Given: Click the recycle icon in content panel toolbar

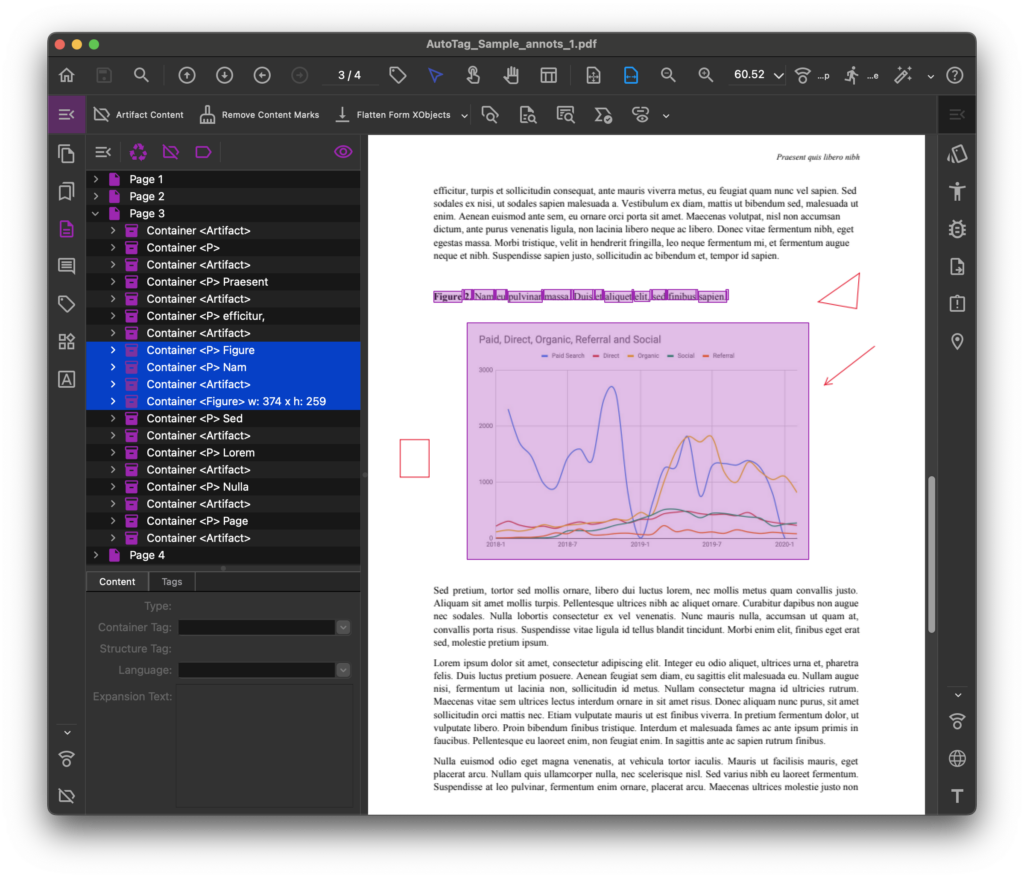Looking at the screenshot, I should 138,152.
